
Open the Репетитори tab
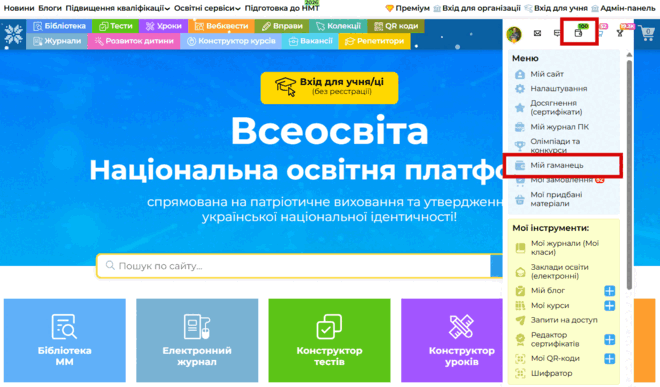pyautogui.click(x=374, y=41)
